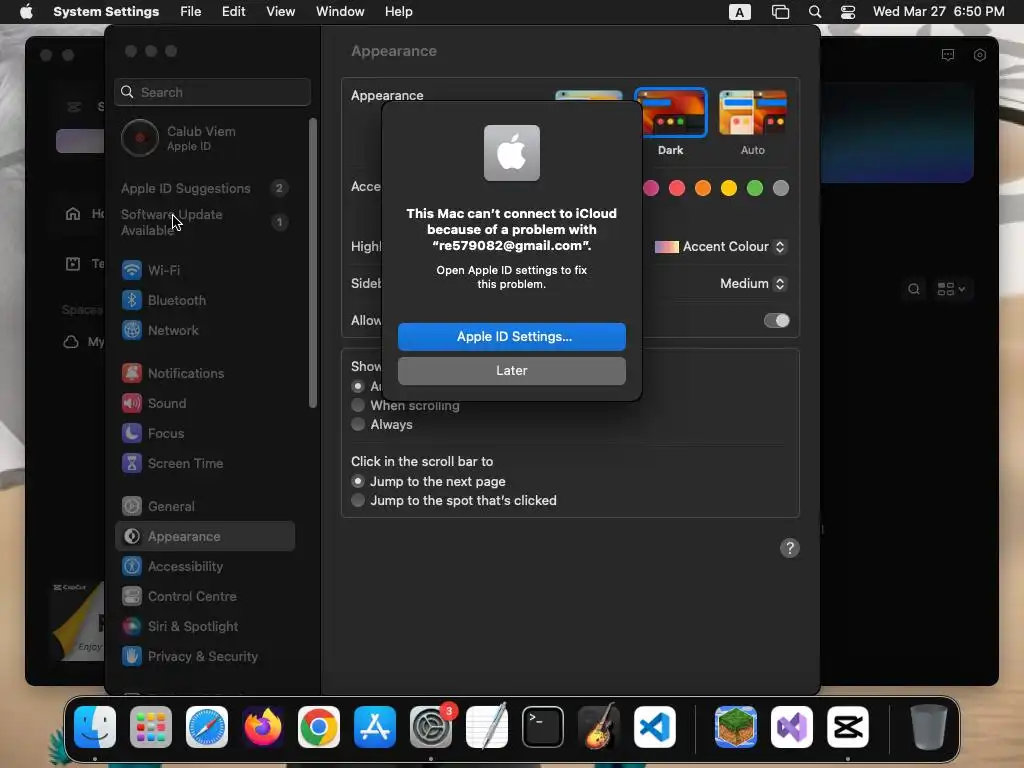Open the System Settings app menu
The image size is (1024, 768).
coord(106,12)
